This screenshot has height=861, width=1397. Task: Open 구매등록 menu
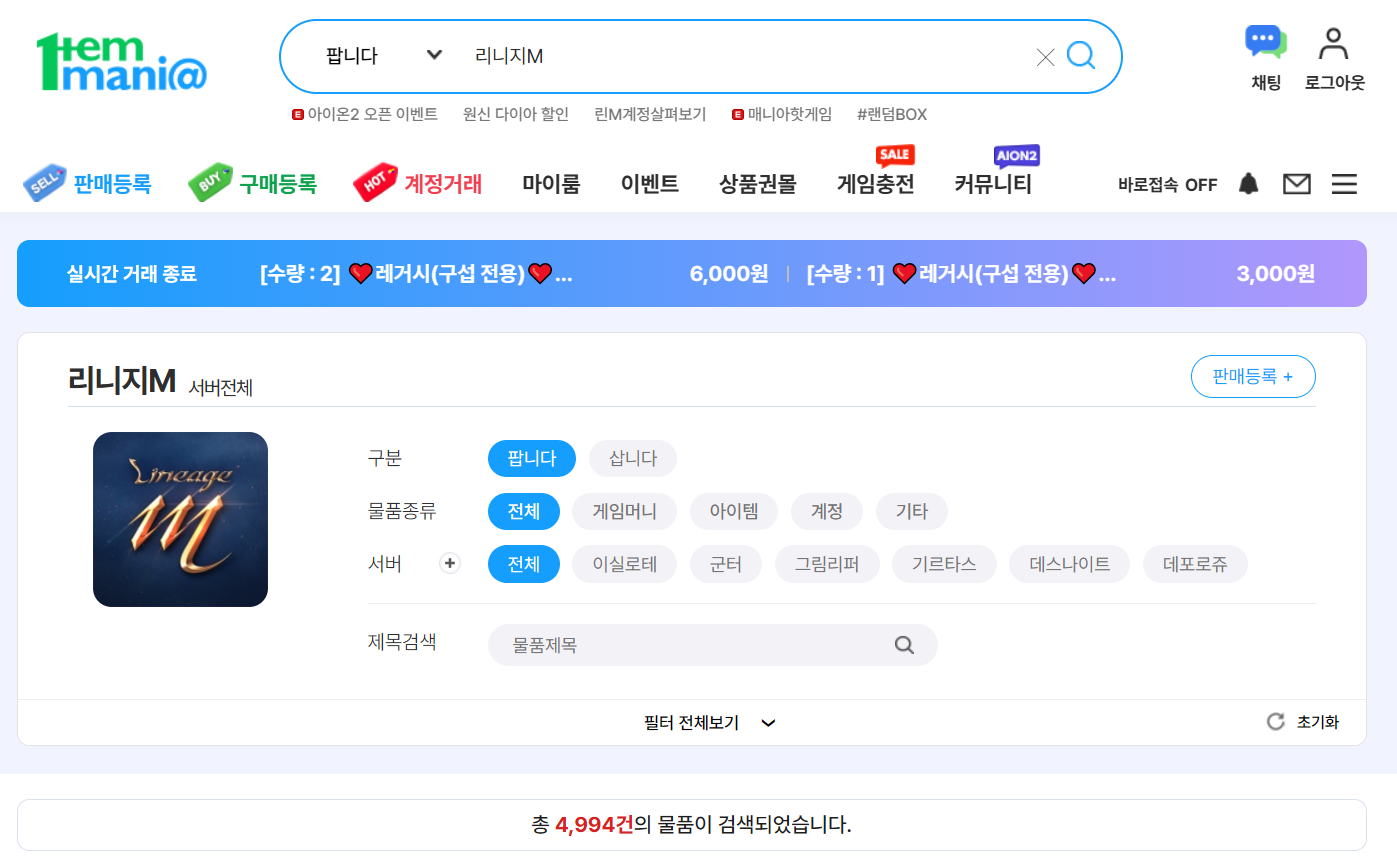click(252, 184)
